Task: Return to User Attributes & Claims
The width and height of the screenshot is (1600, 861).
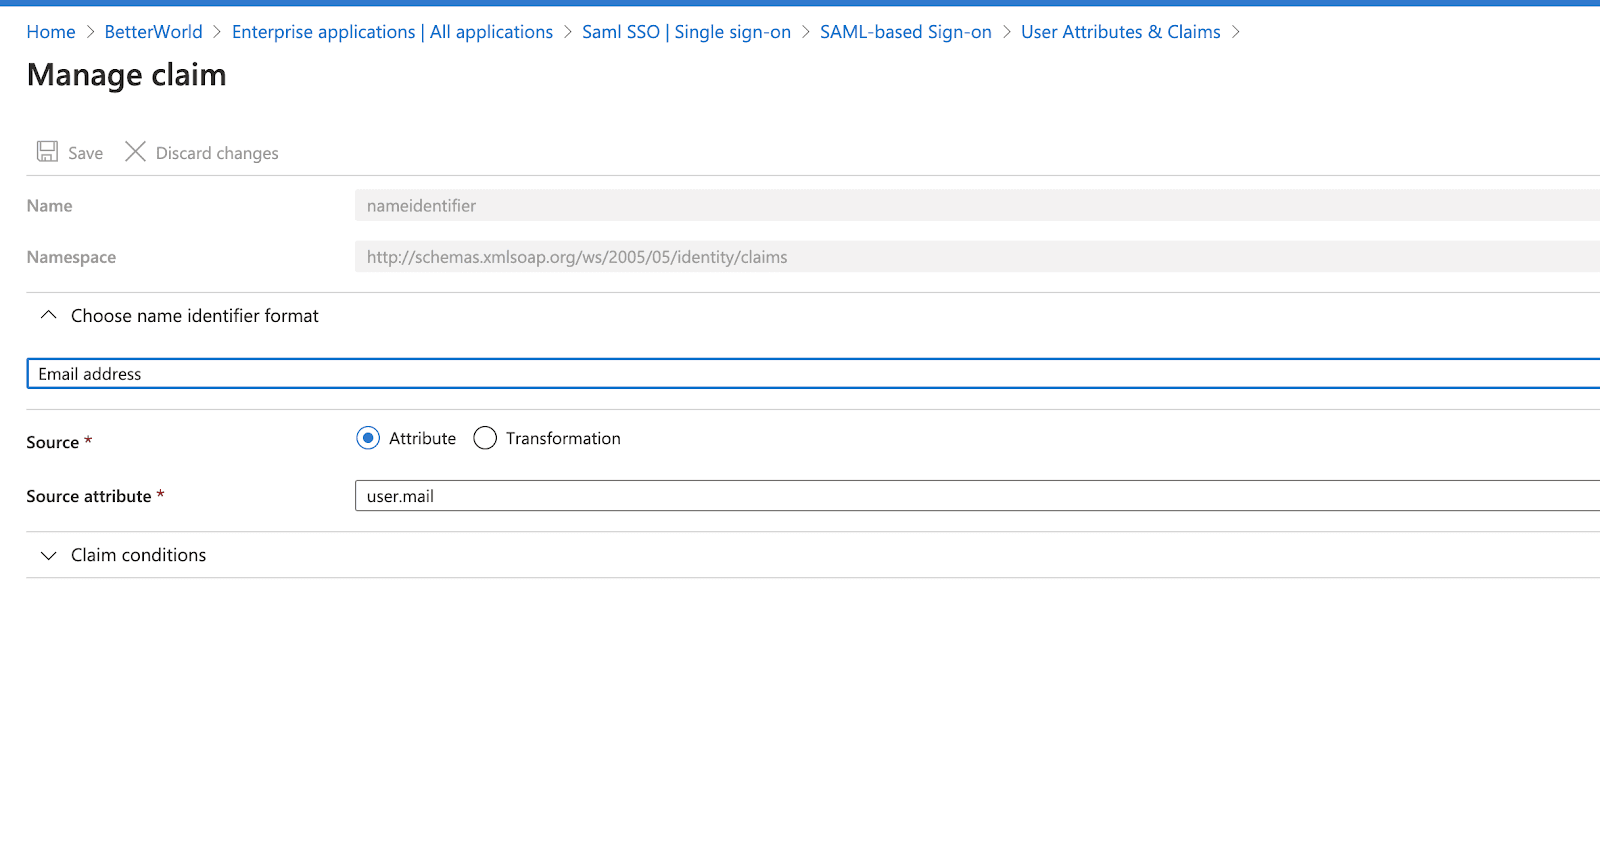Action: pos(1120,32)
